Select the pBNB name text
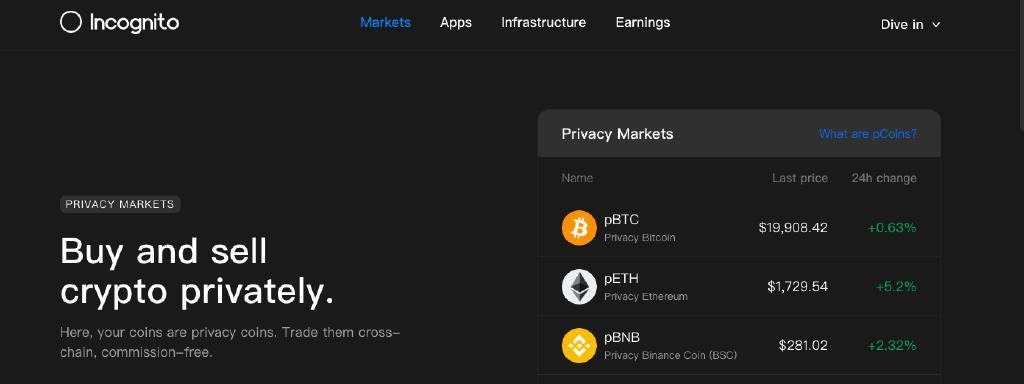 click(x=622, y=337)
